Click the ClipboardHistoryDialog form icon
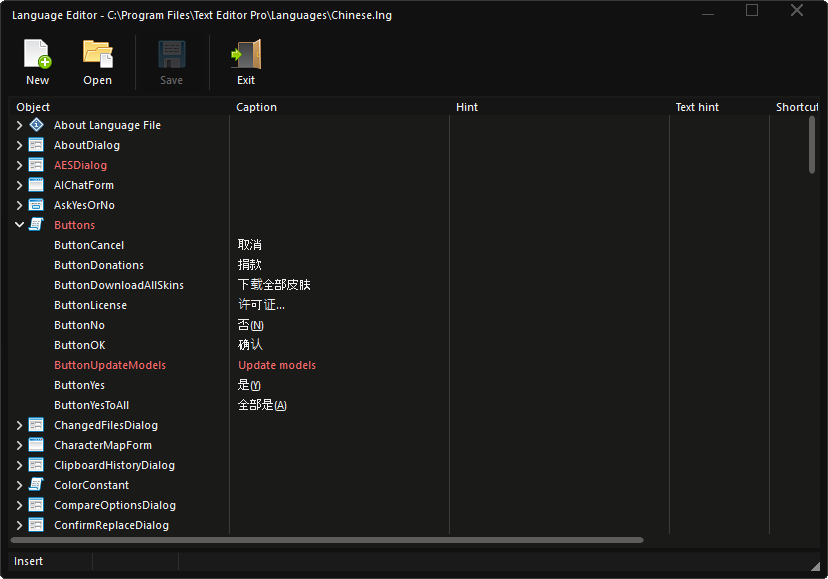The image size is (828, 579). point(36,465)
